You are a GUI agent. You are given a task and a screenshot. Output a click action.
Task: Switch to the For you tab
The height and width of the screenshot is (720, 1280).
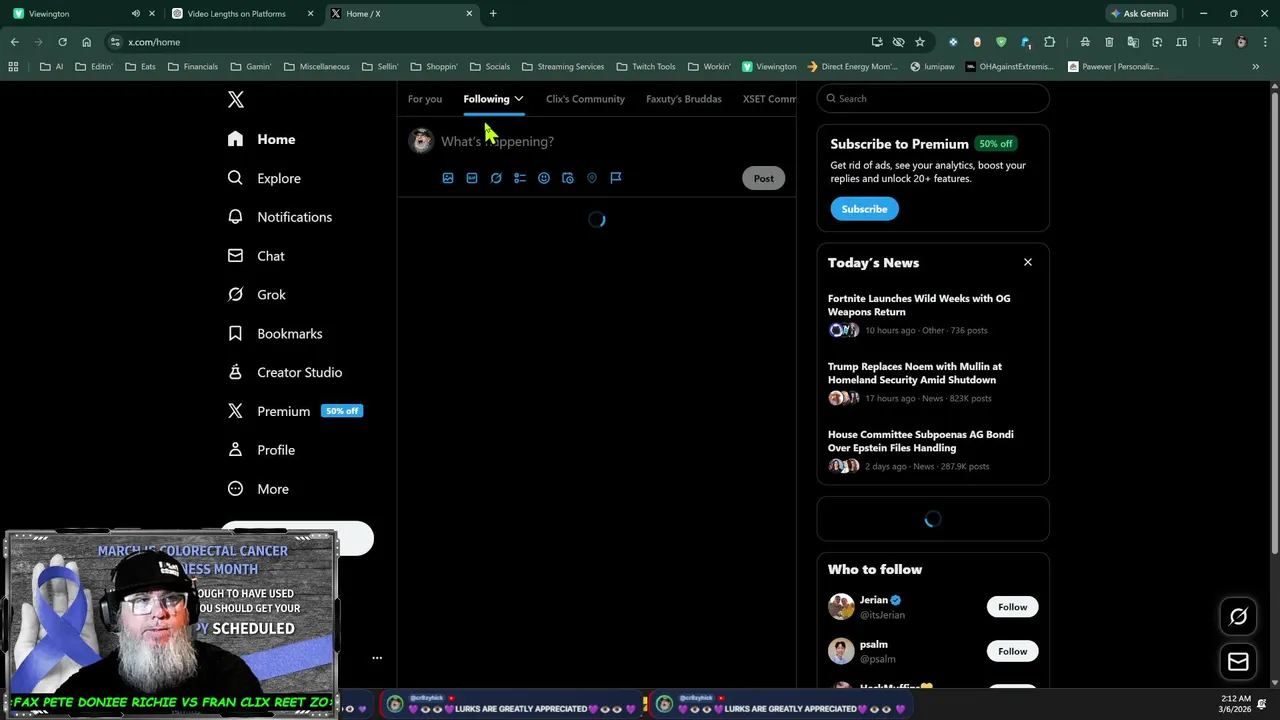[425, 99]
